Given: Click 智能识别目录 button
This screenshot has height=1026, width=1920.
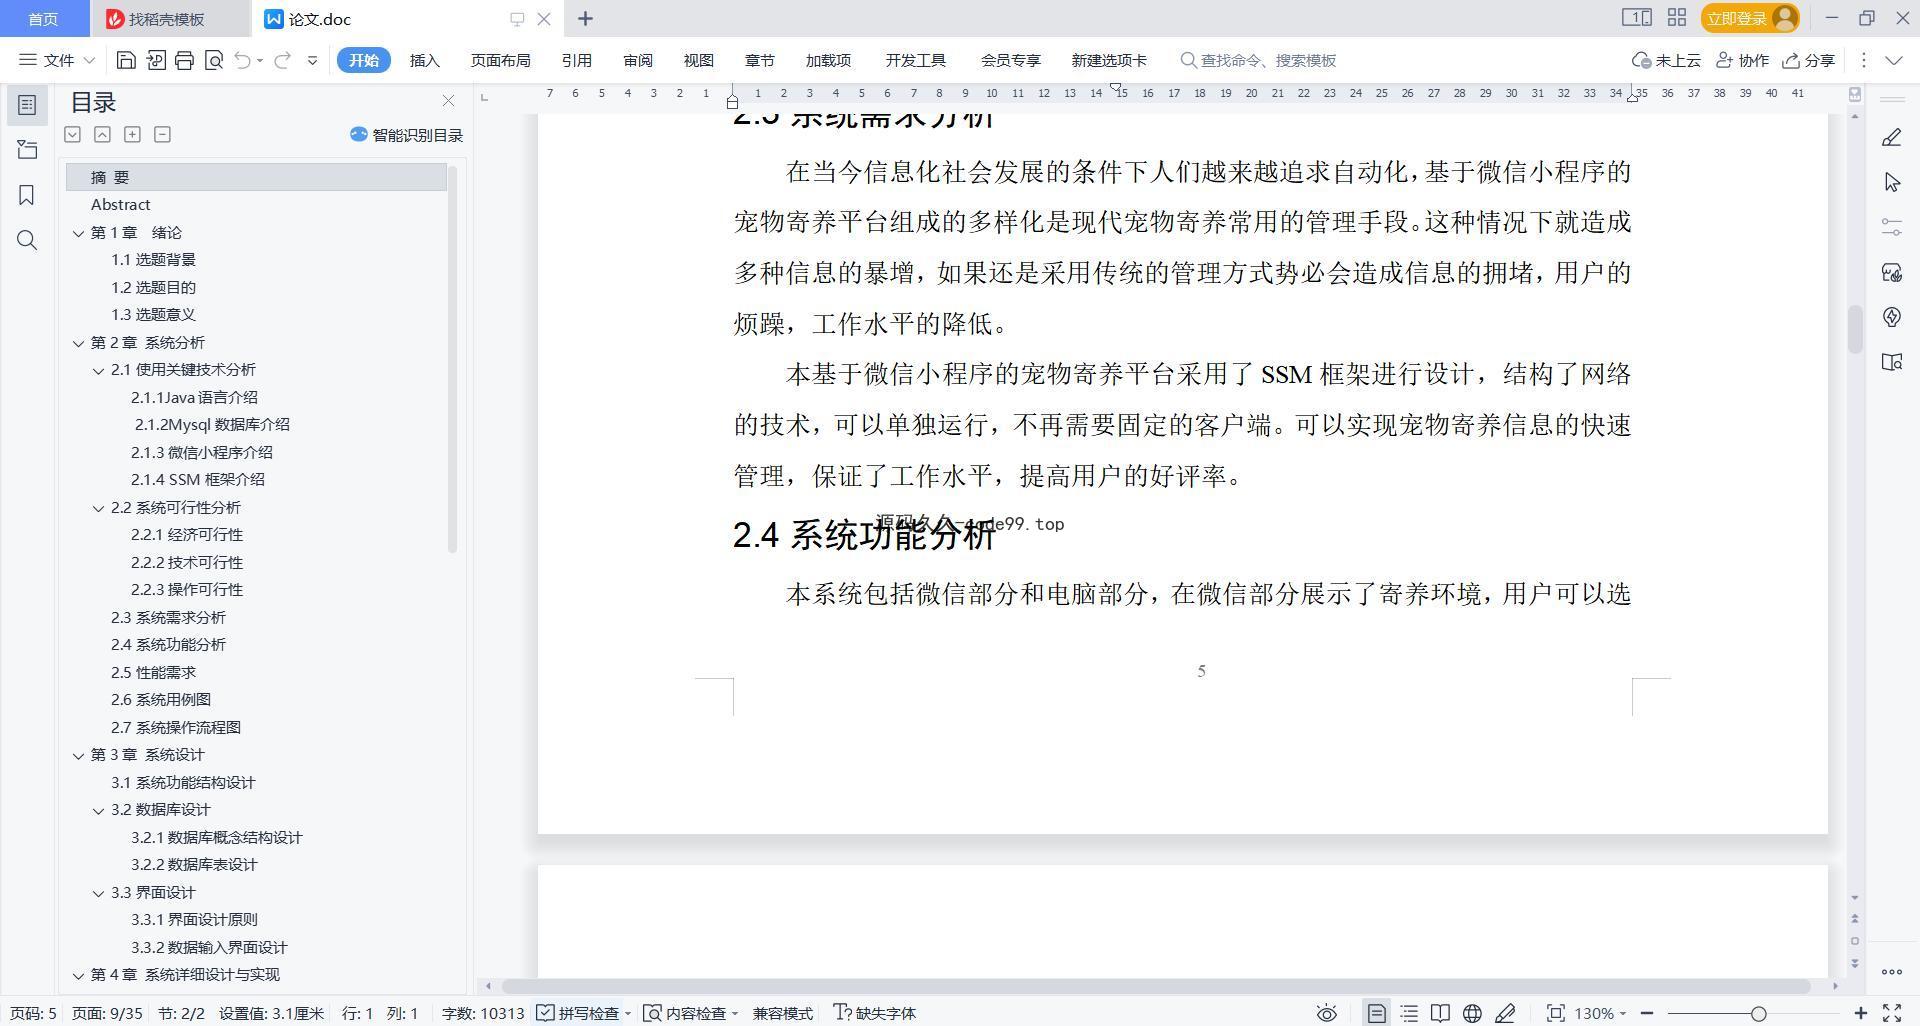Looking at the screenshot, I should tap(406, 135).
